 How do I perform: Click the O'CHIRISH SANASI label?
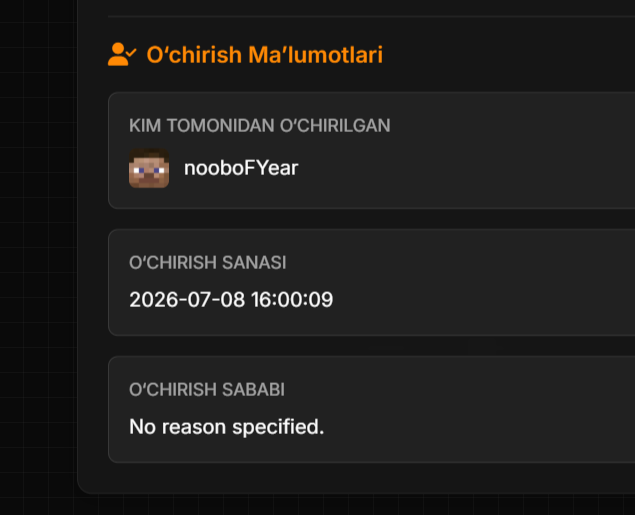click(x=207, y=262)
